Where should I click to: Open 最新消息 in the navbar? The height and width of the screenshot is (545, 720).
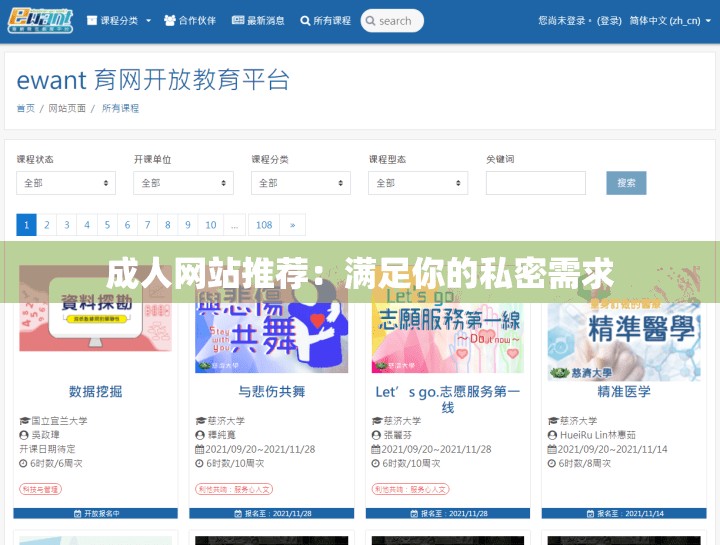click(258, 21)
